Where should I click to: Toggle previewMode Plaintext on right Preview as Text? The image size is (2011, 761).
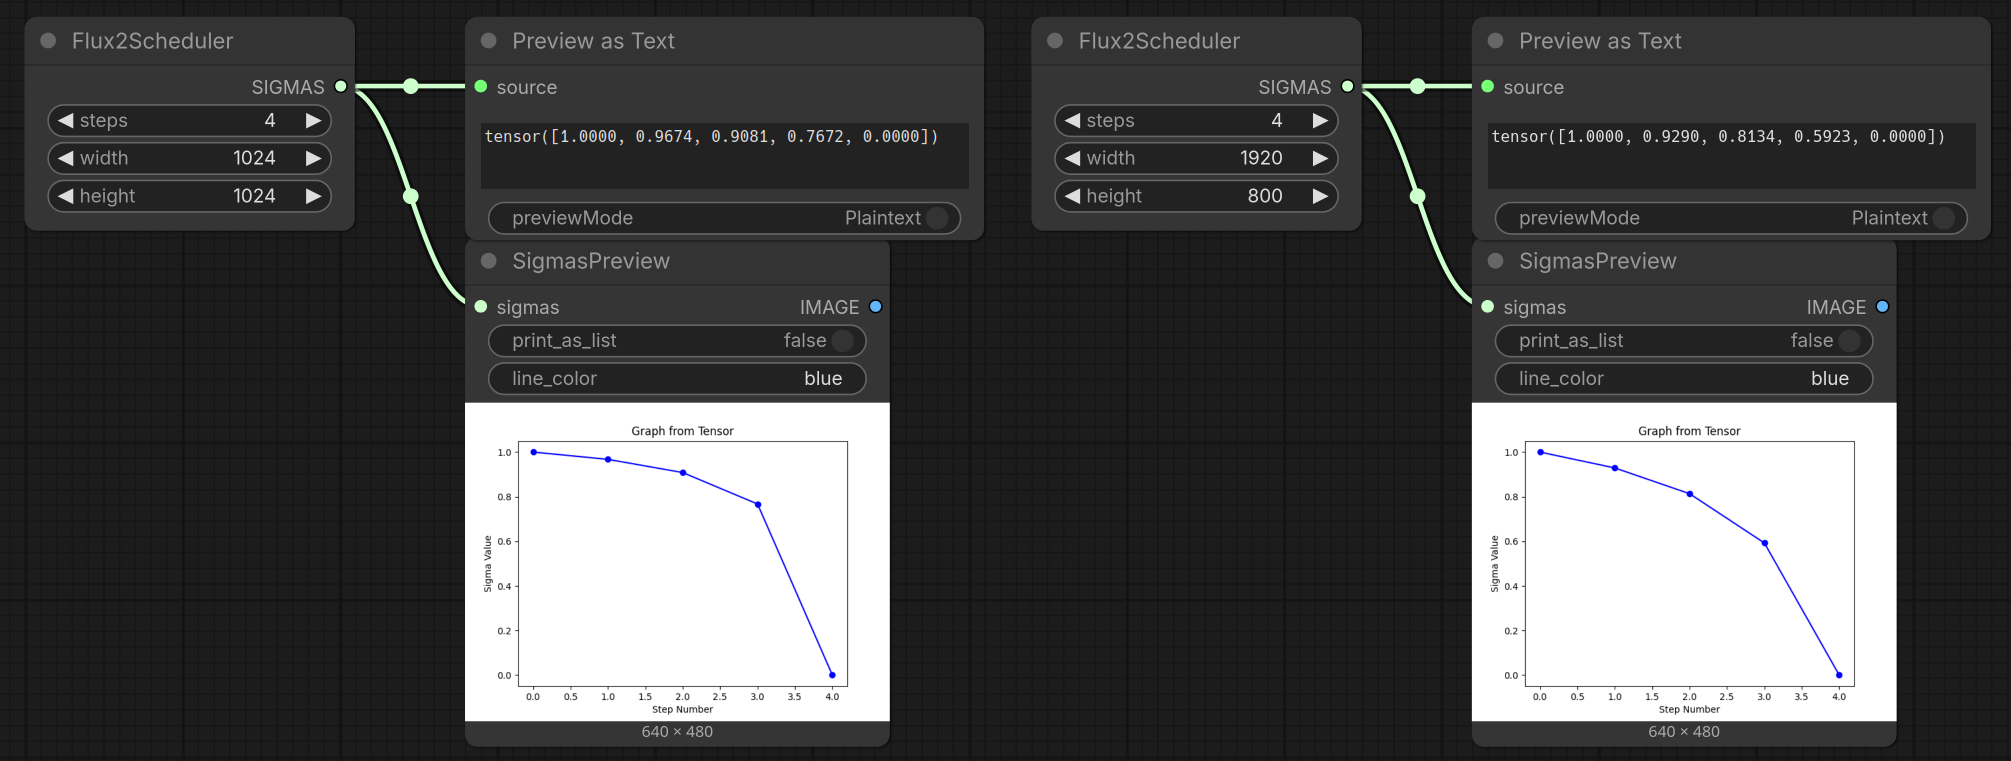[1731, 218]
